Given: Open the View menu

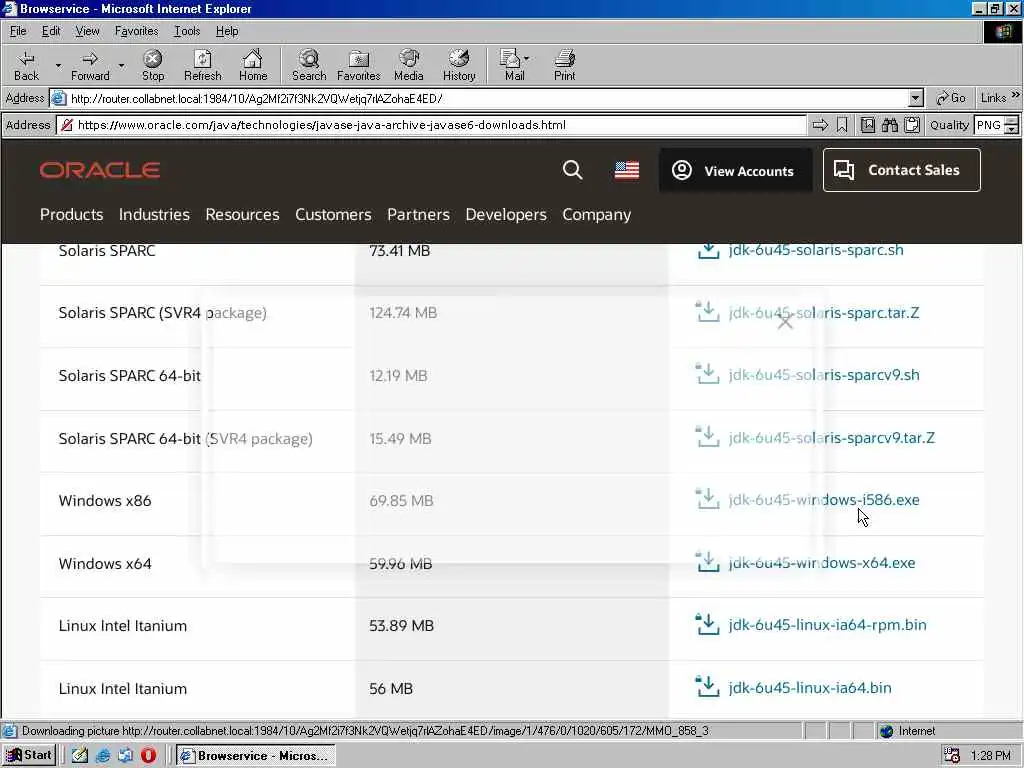Looking at the screenshot, I should (88, 31).
